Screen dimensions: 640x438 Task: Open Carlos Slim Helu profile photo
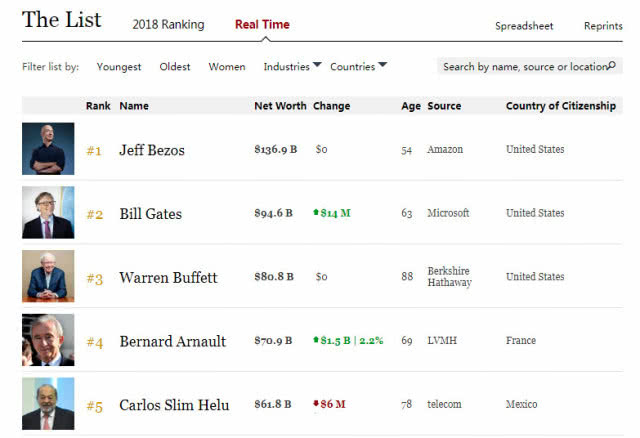[x=48, y=403]
